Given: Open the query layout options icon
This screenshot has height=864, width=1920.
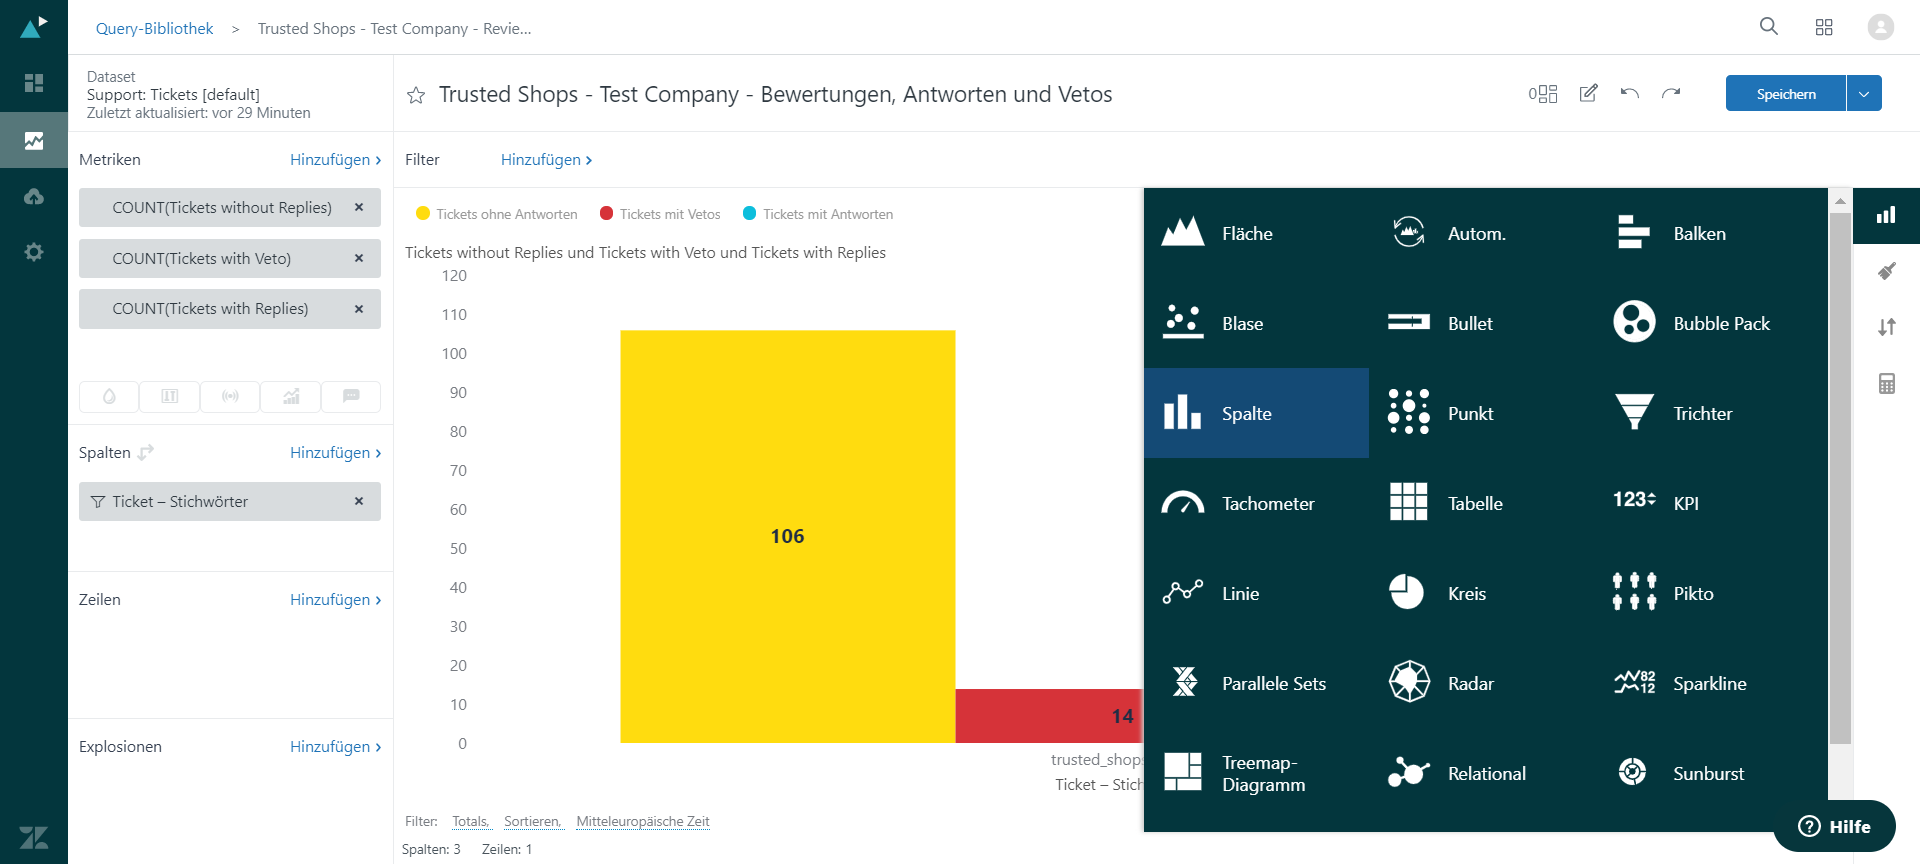Looking at the screenshot, I should (x=1543, y=94).
